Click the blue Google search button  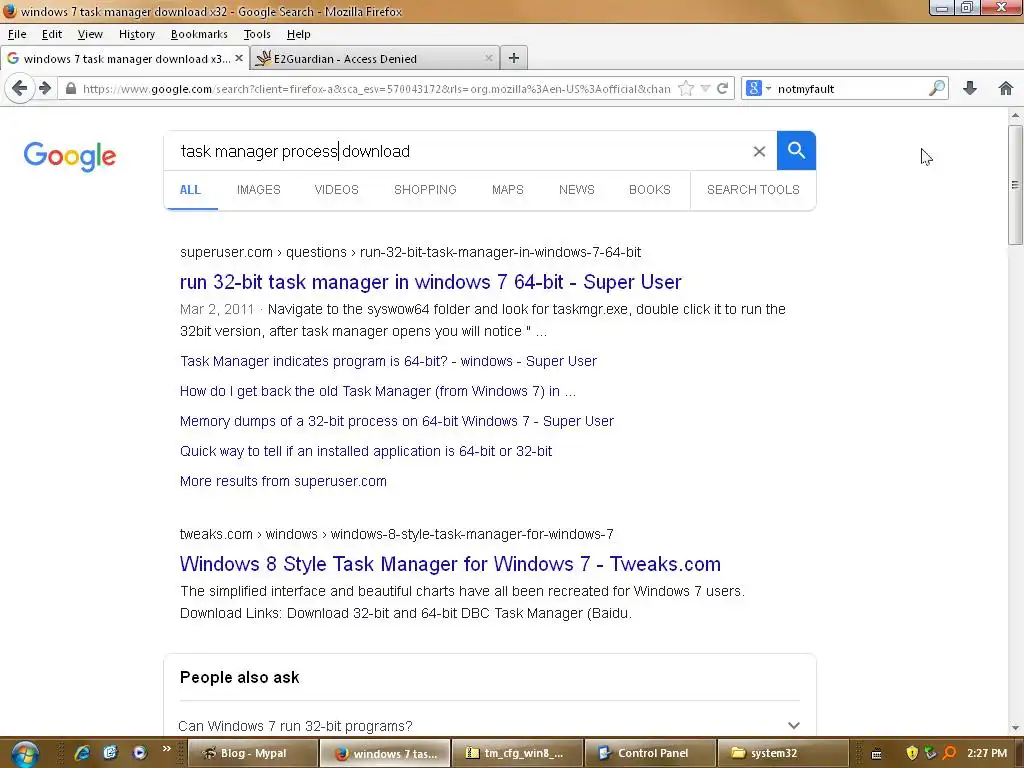click(x=796, y=151)
